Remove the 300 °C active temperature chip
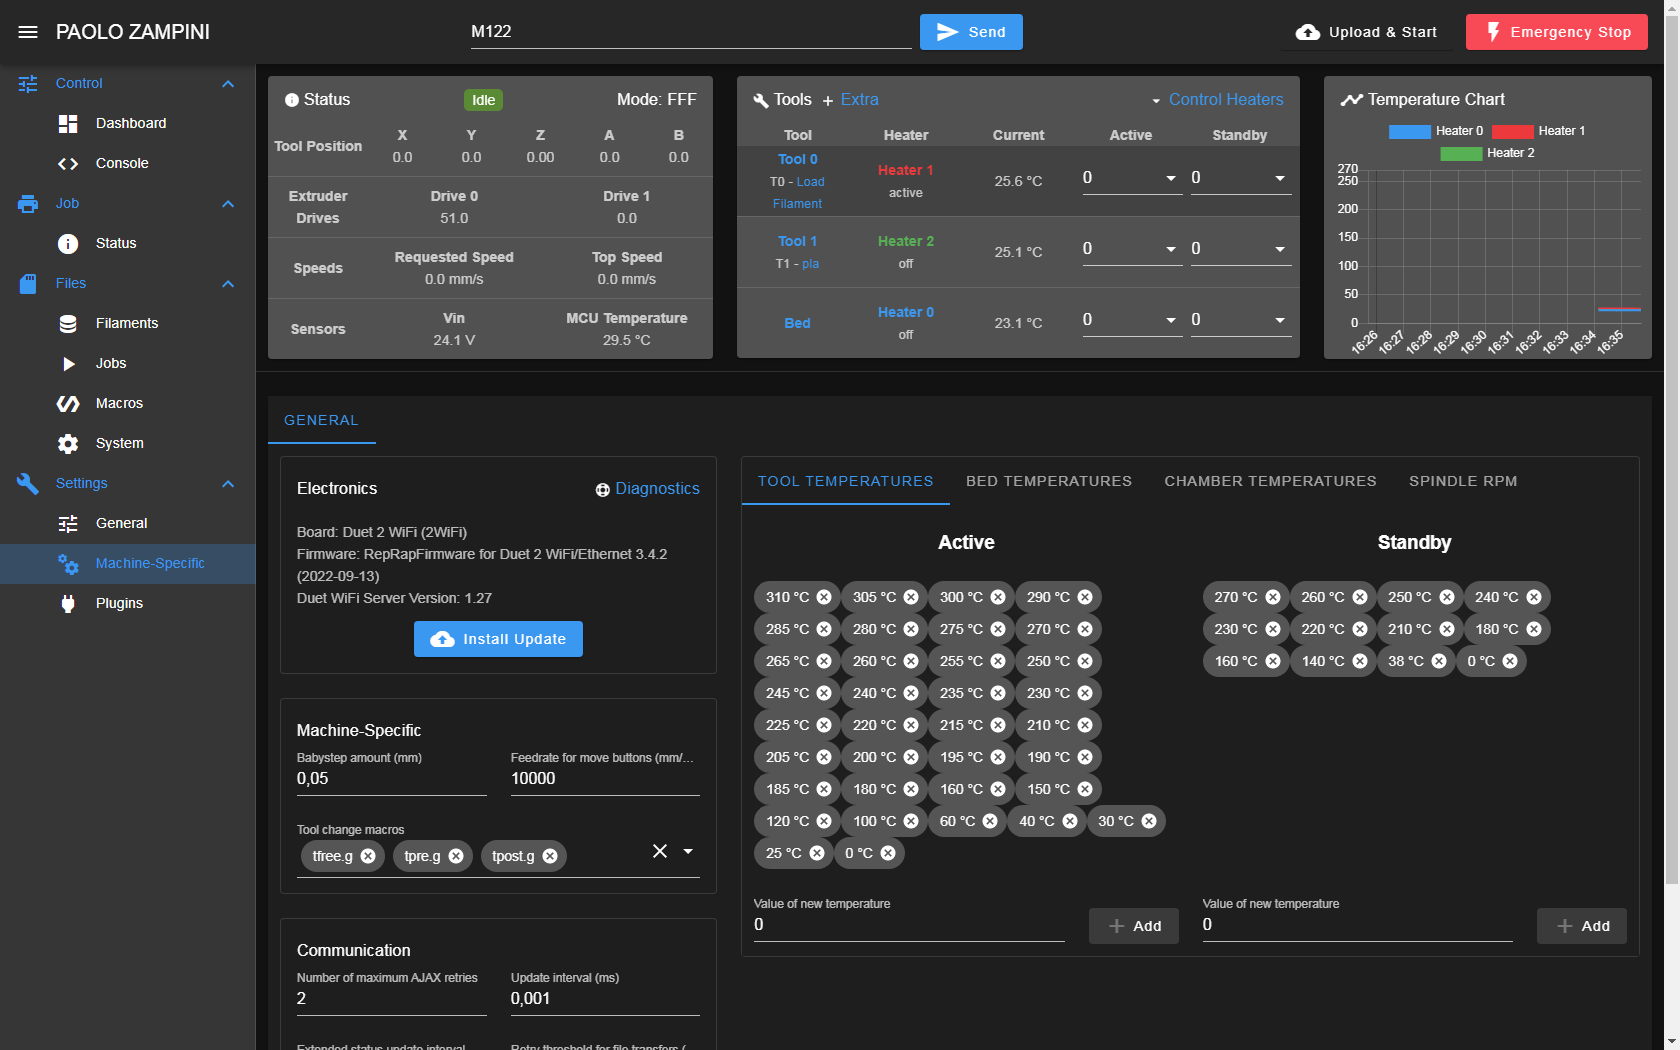The width and height of the screenshot is (1680, 1050). 998,597
